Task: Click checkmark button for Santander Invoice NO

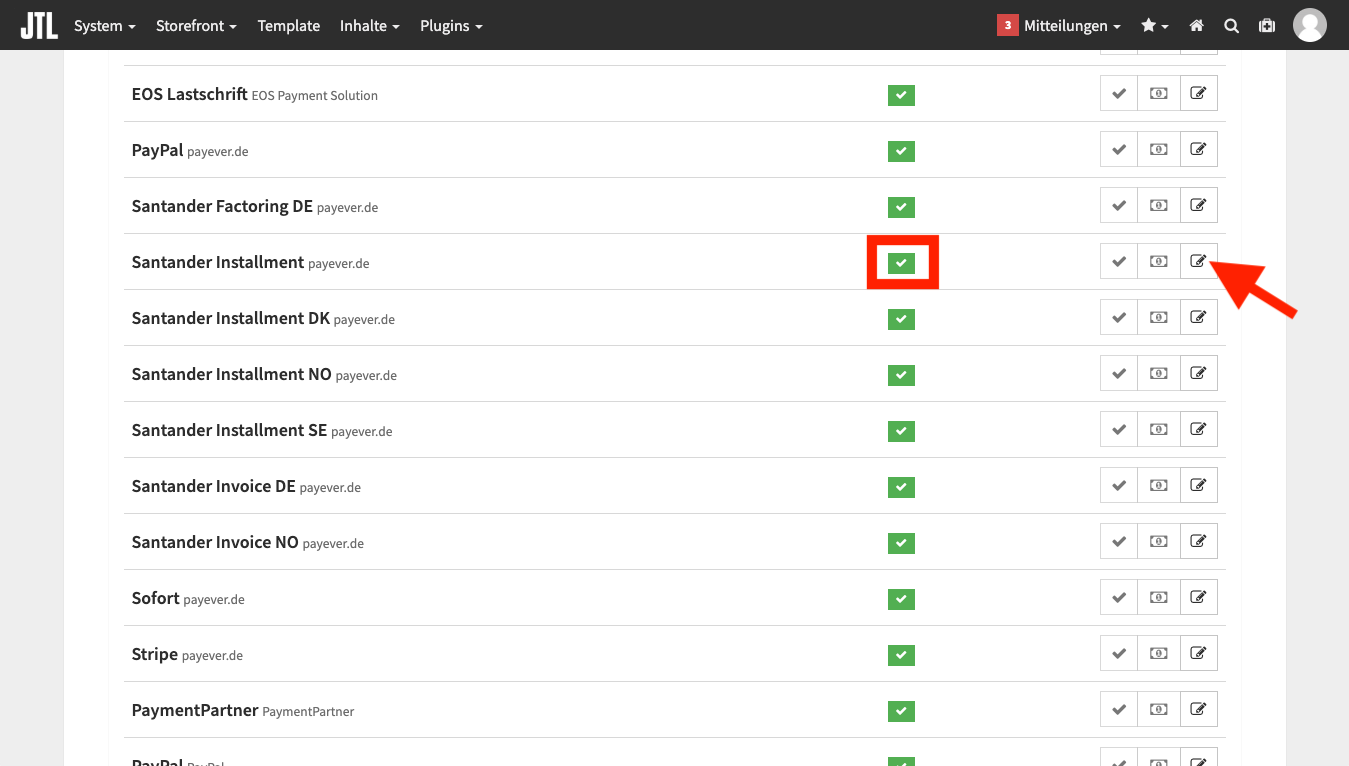Action: pos(1119,541)
